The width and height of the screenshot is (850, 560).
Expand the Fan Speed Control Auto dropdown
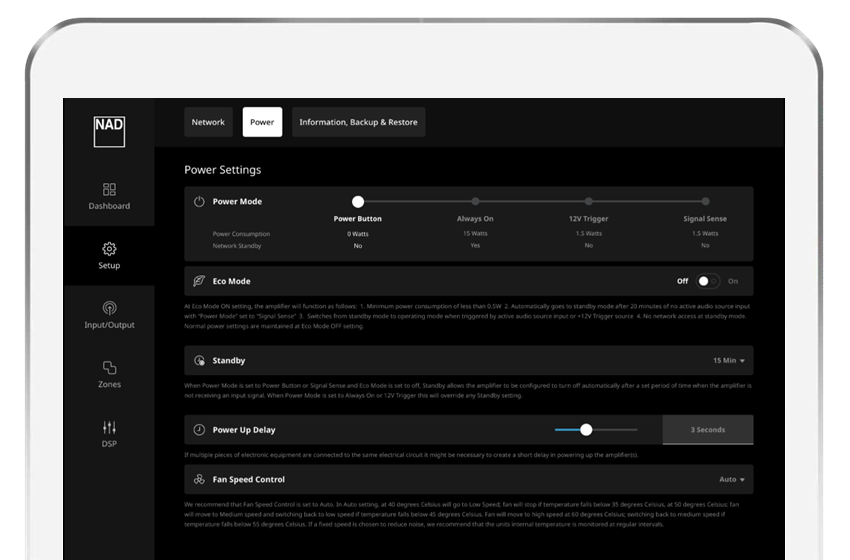click(x=733, y=479)
